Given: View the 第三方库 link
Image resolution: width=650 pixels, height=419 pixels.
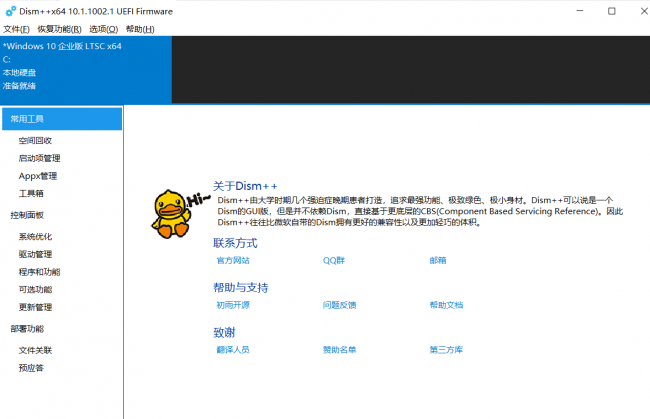Looking at the screenshot, I should click(446, 350).
